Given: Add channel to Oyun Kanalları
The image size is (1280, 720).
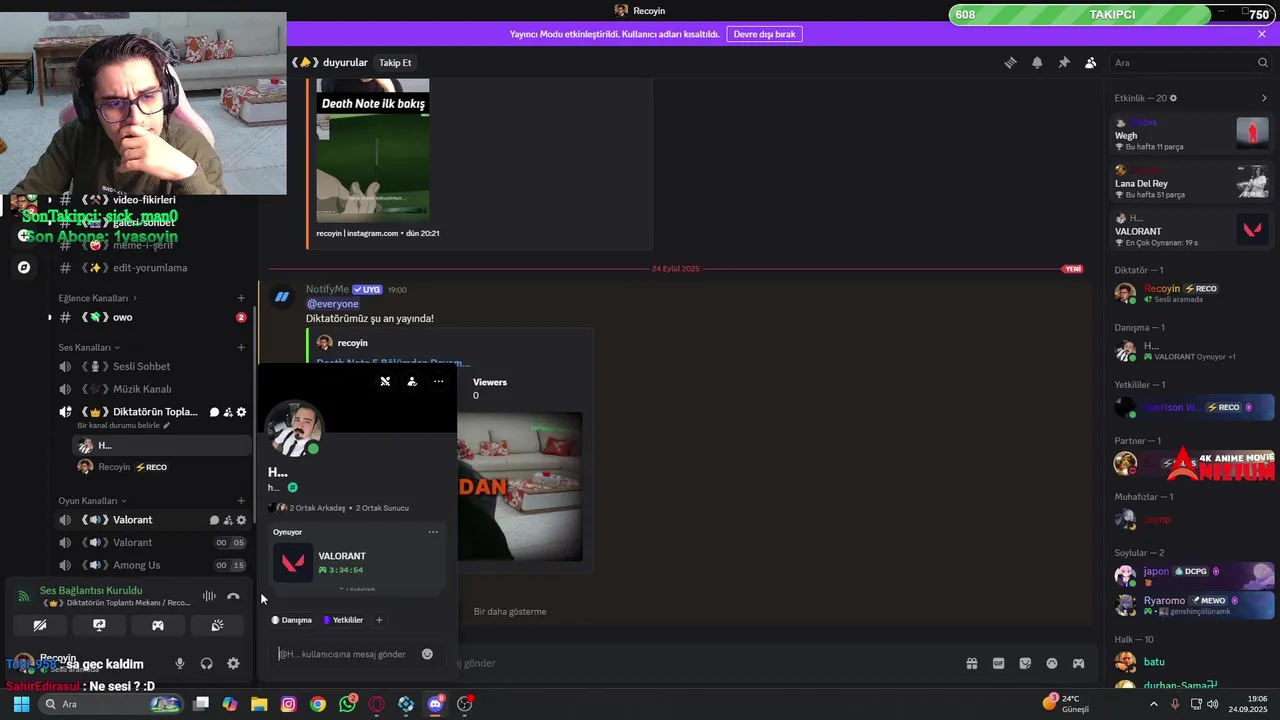Looking at the screenshot, I should (x=241, y=500).
